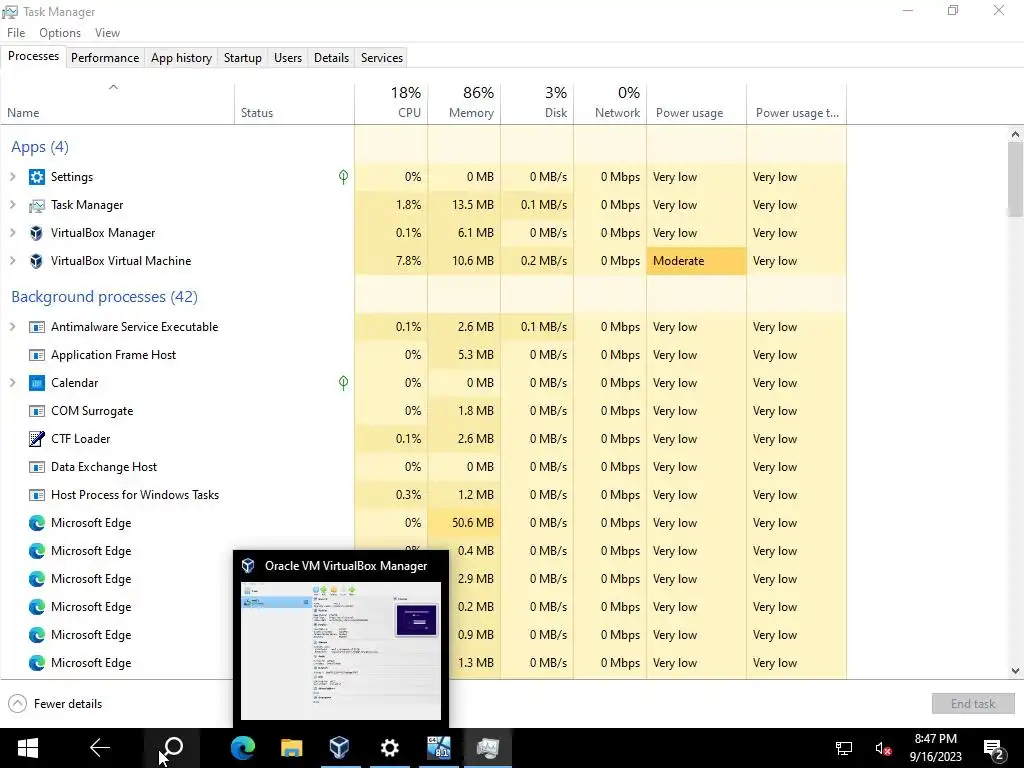Switch to VirtualBox from the taskbar
The height and width of the screenshot is (768, 1024).
[340, 748]
